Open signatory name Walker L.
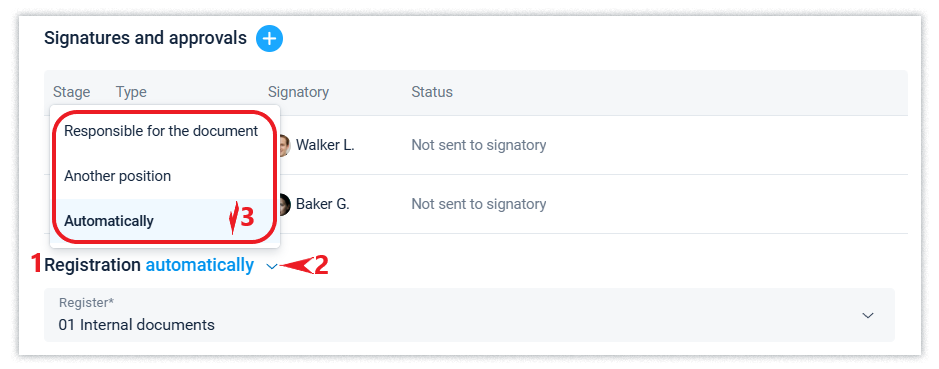 coord(325,145)
